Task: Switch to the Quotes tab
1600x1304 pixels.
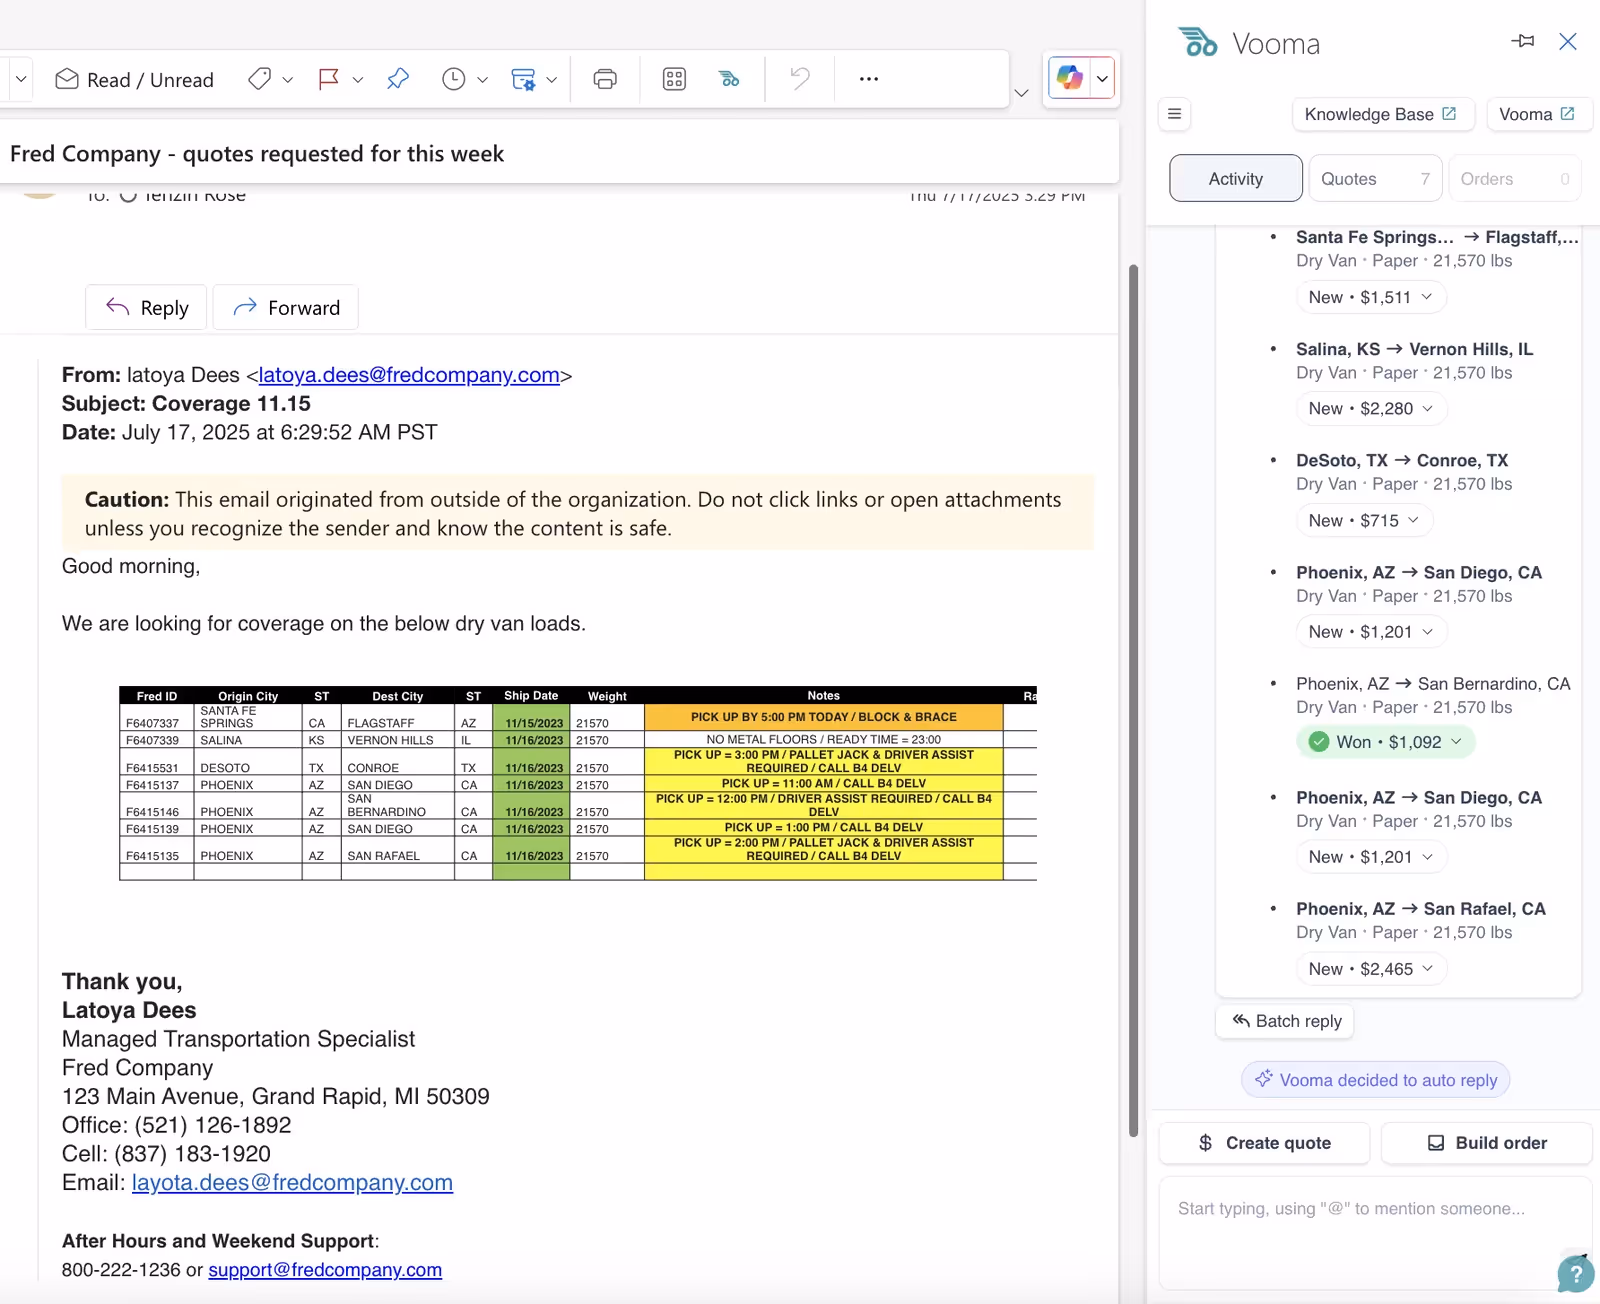Action: tap(1375, 179)
